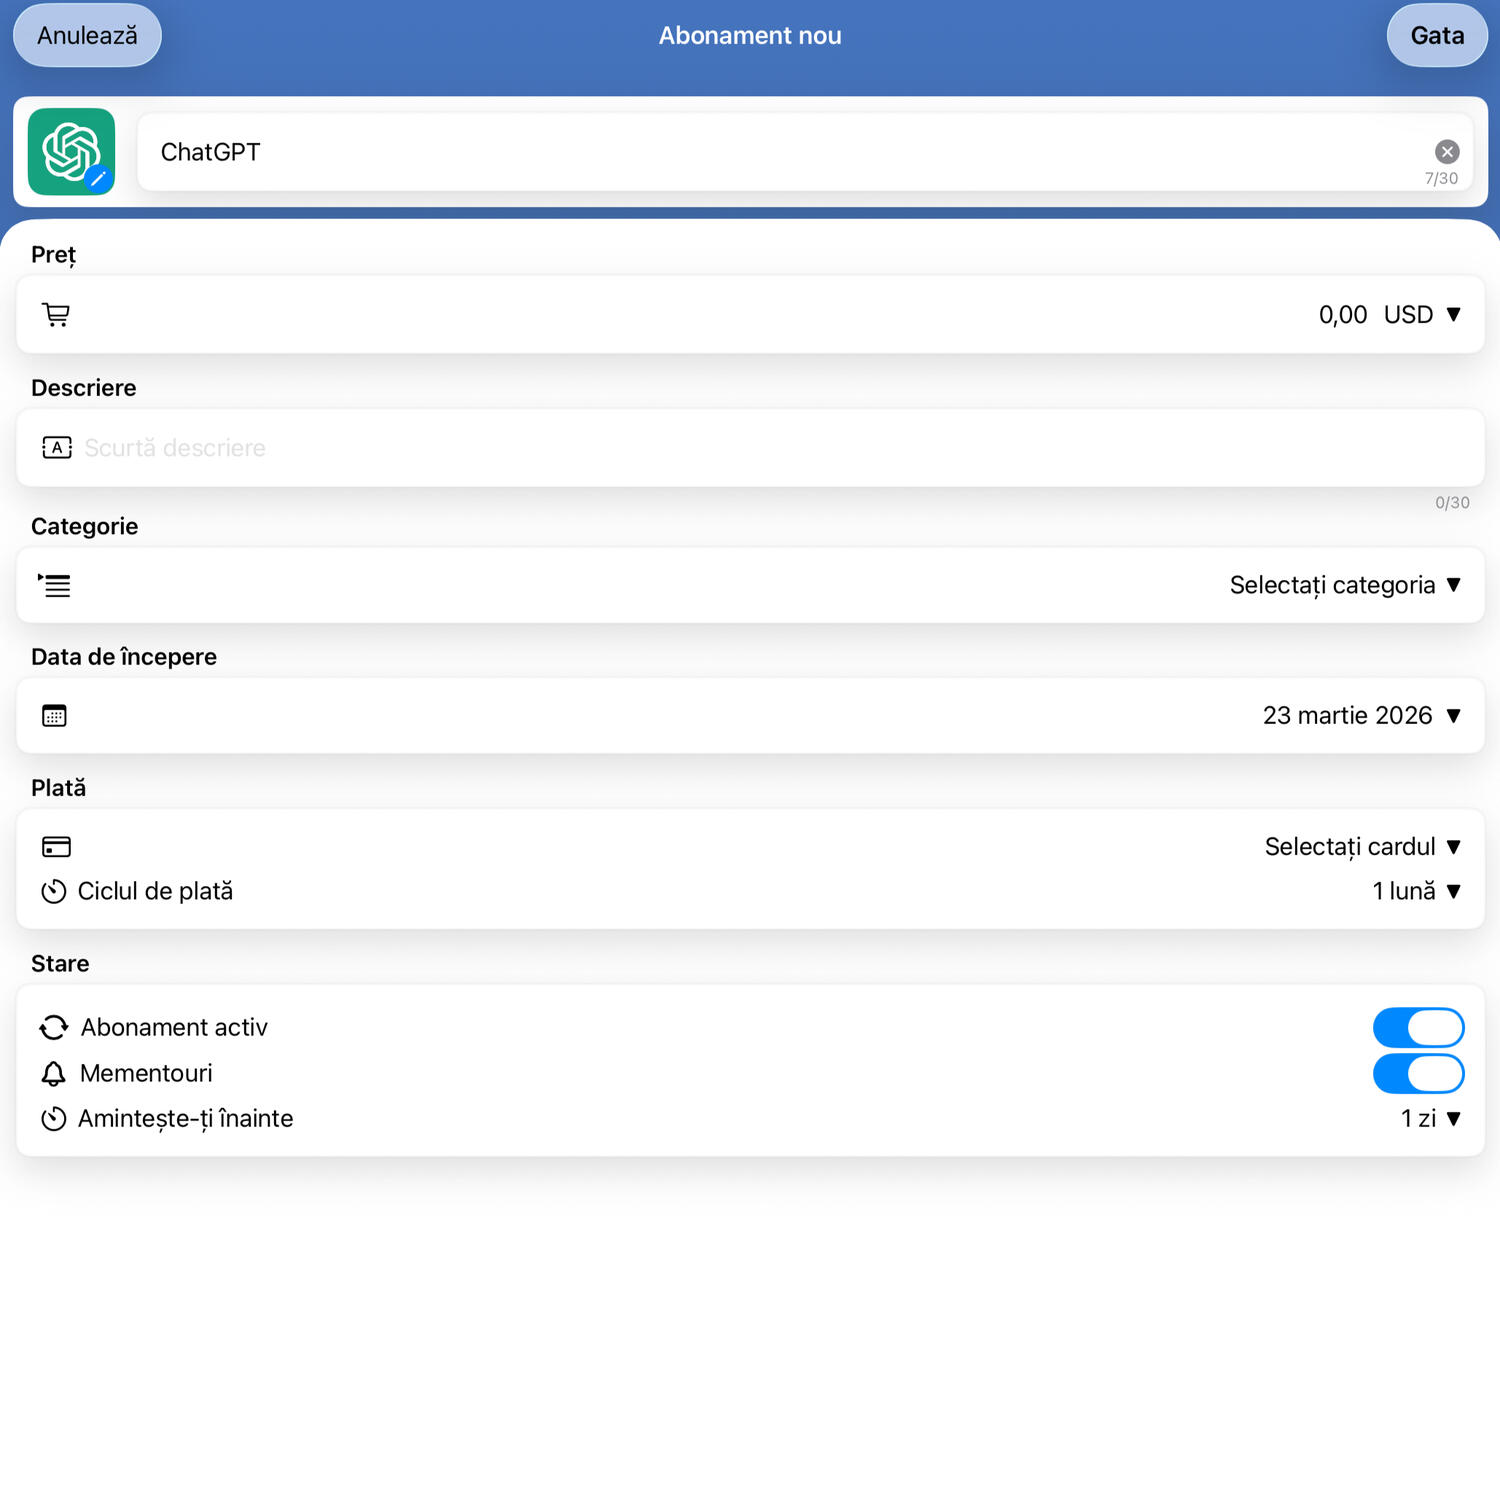The width and height of the screenshot is (1500, 1499).
Task: Tap the payment cycle clock icon
Action: (54, 891)
